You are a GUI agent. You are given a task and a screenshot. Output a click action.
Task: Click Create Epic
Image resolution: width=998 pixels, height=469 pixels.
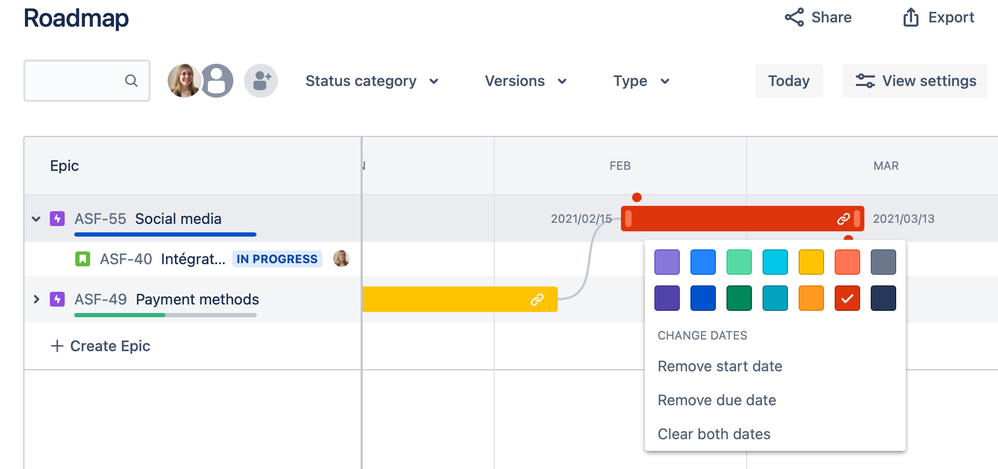click(100, 346)
